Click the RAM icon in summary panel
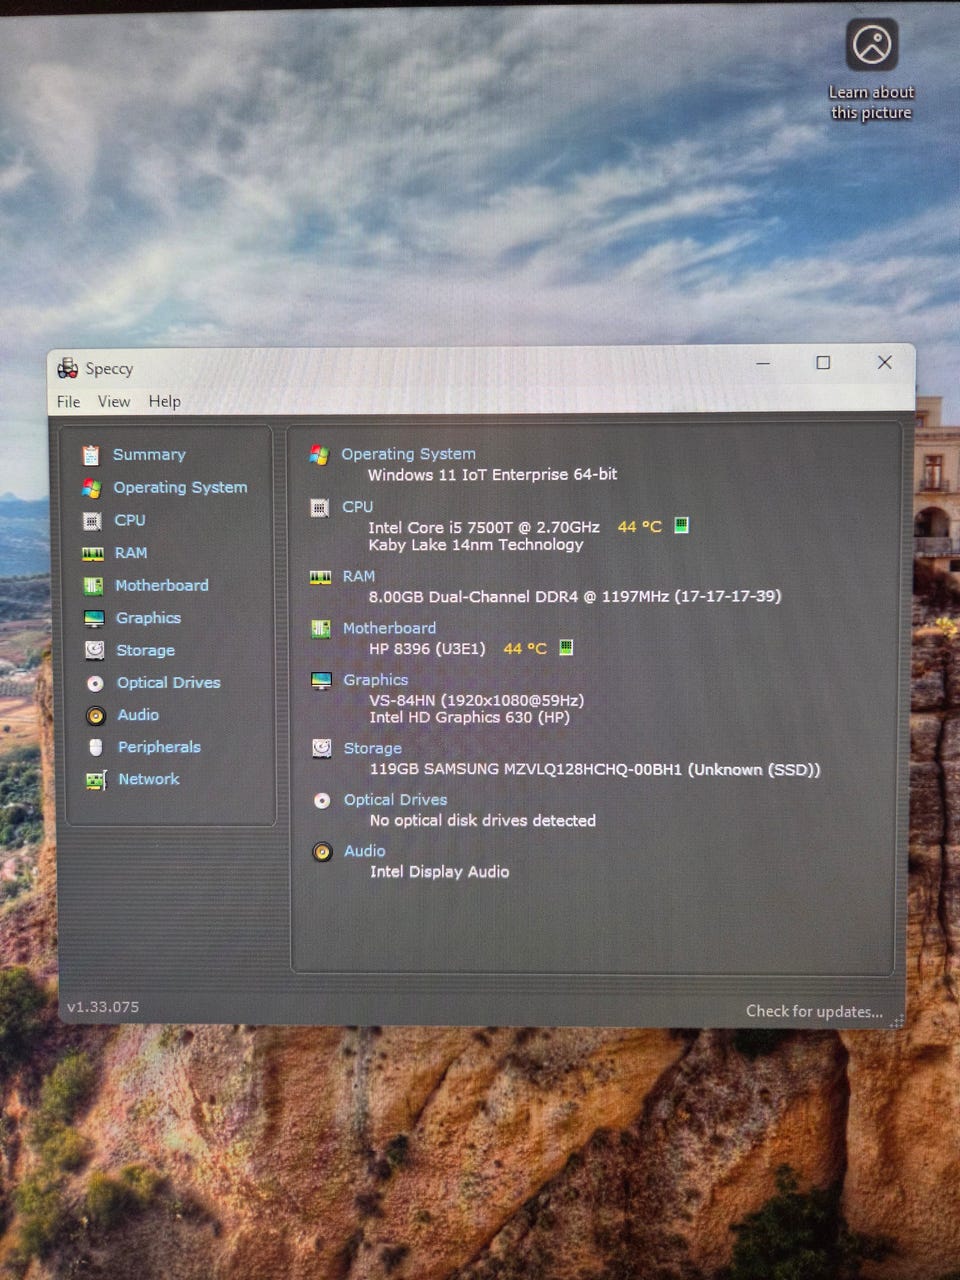Image resolution: width=960 pixels, height=1280 pixels. (320, 577)
